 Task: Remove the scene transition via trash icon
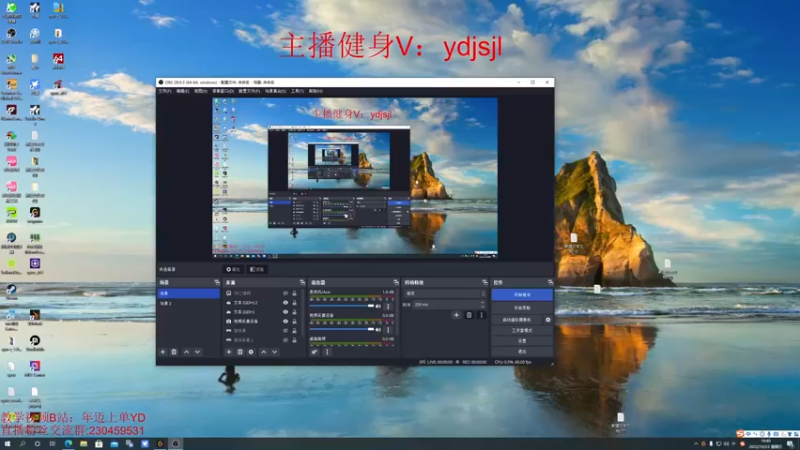click(469, 315)
